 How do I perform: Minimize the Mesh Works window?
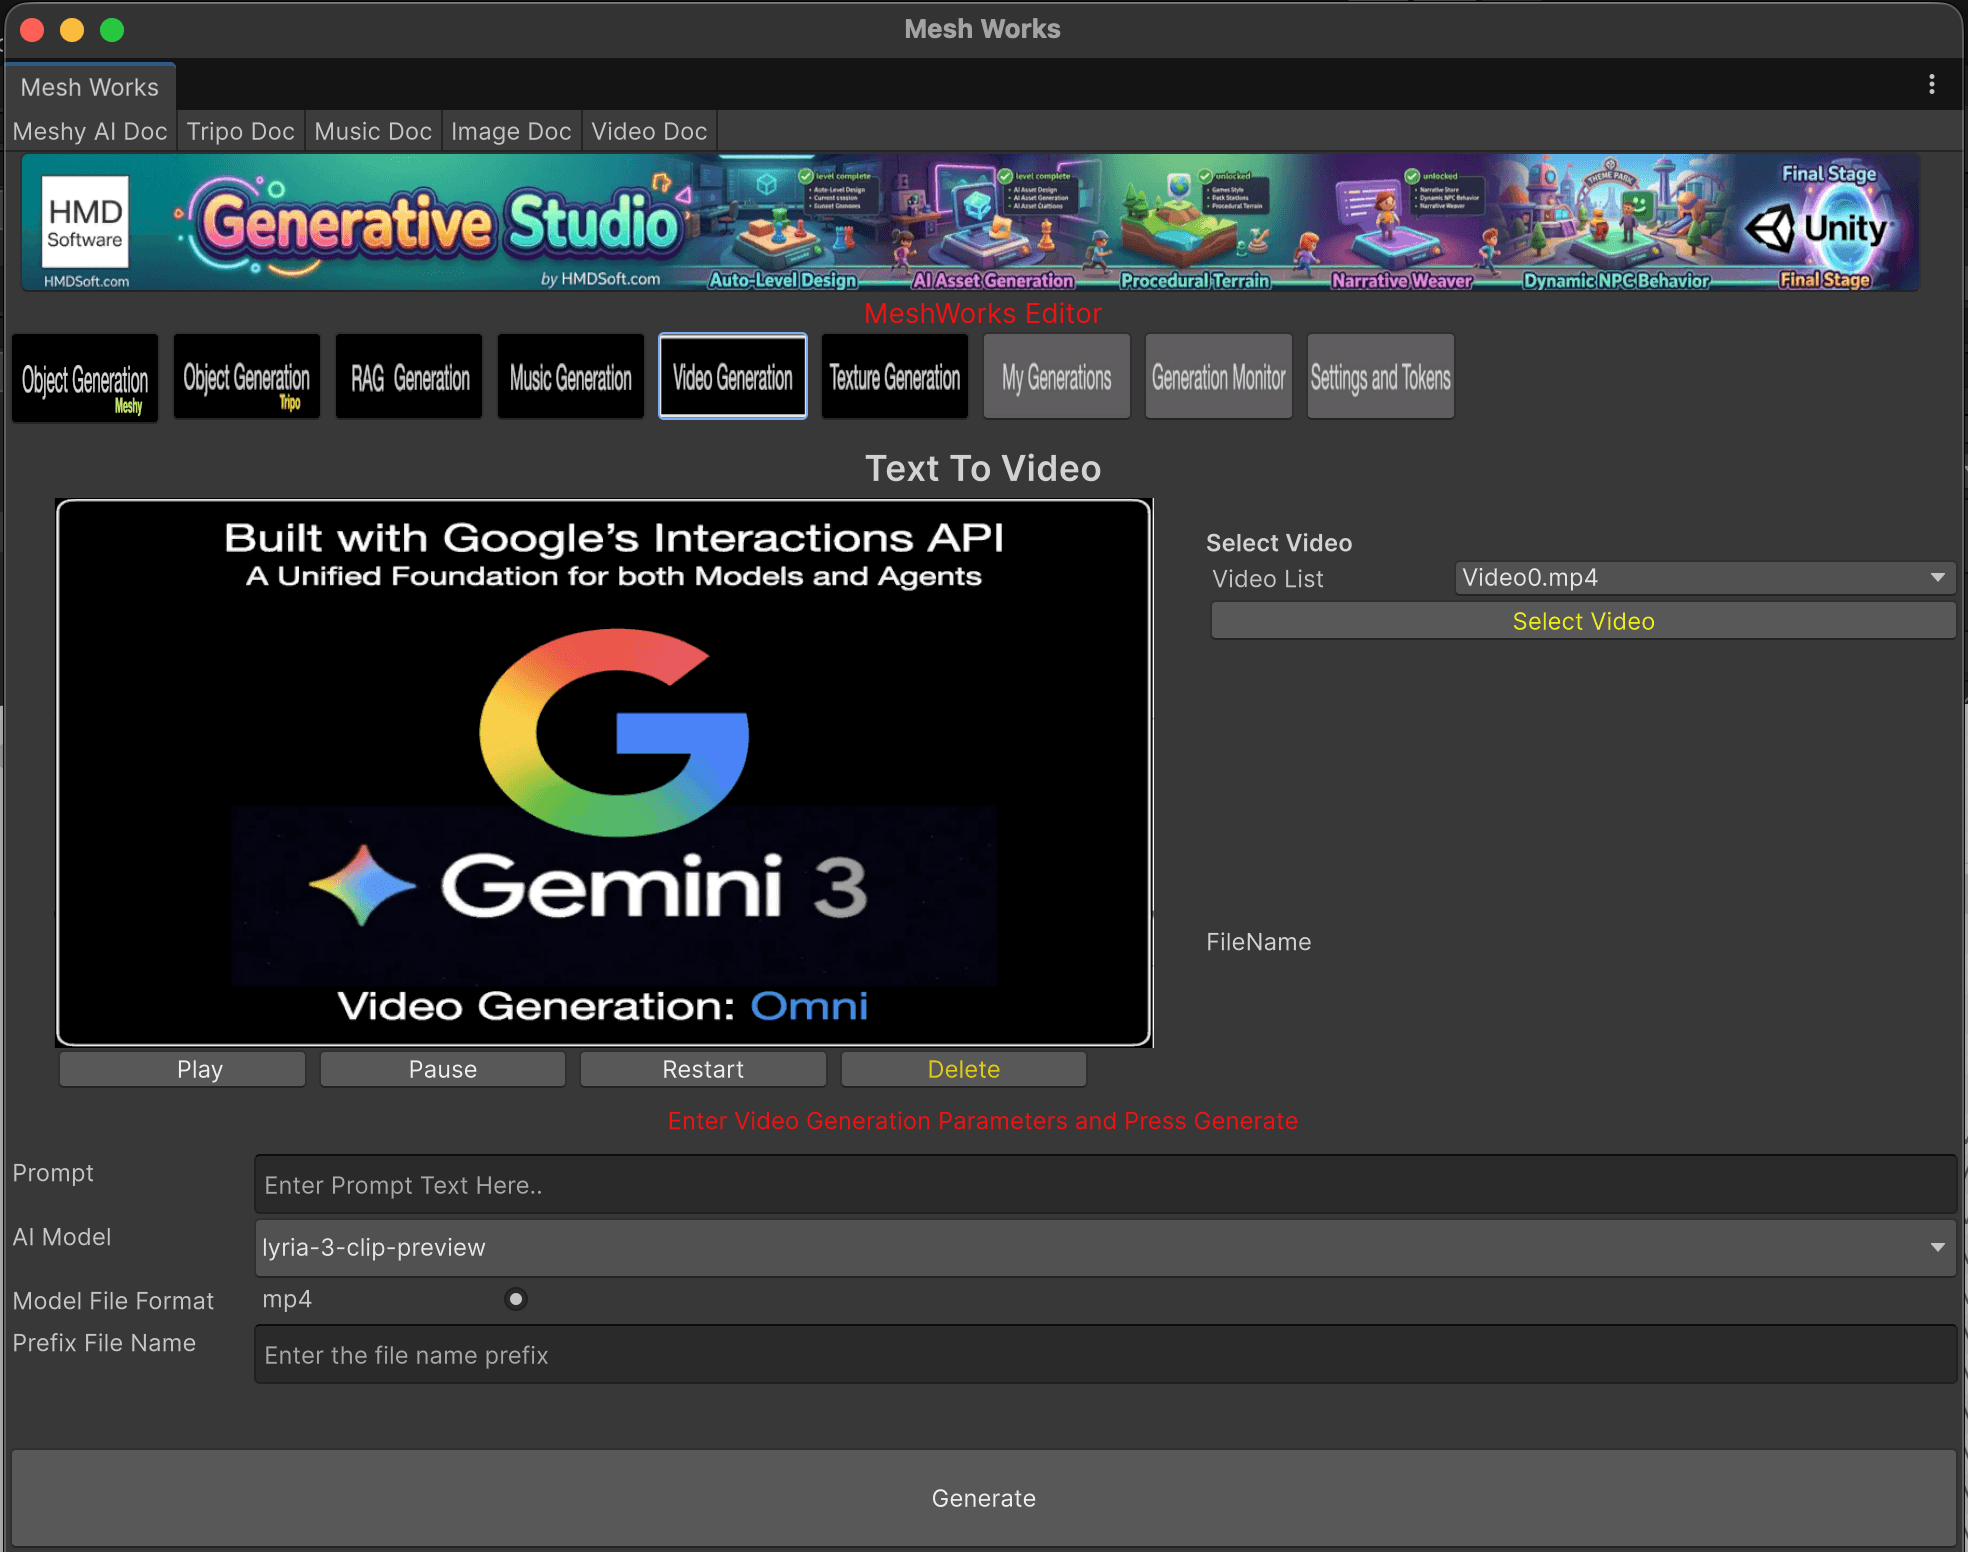click(x=72, y=30)
